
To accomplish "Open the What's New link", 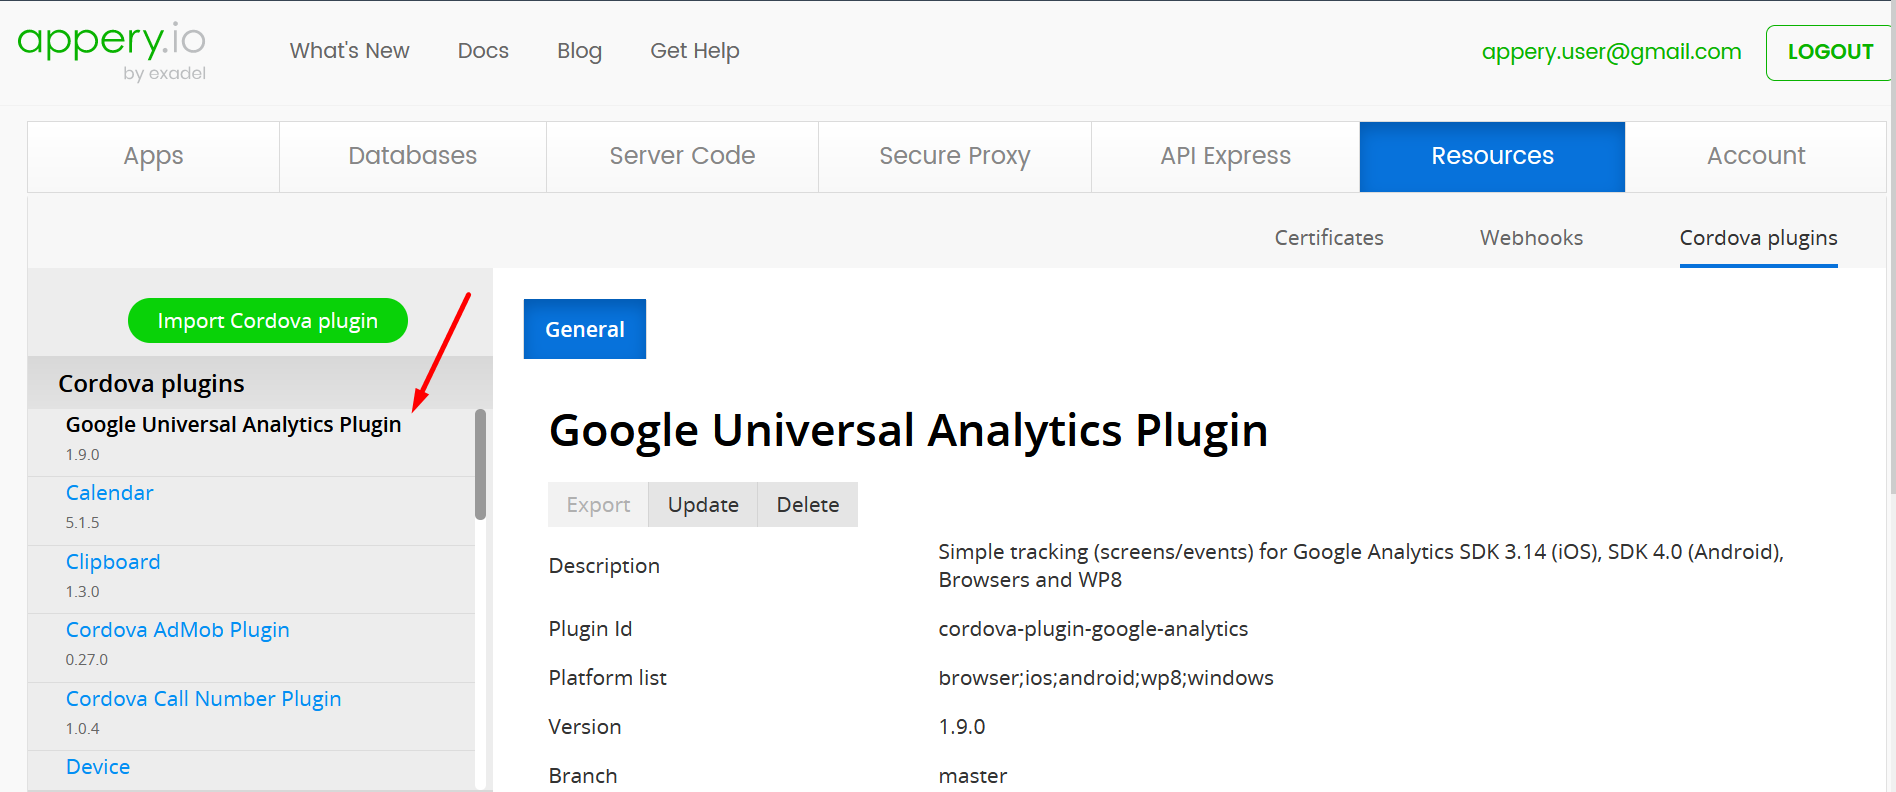I will coord(349,51).
